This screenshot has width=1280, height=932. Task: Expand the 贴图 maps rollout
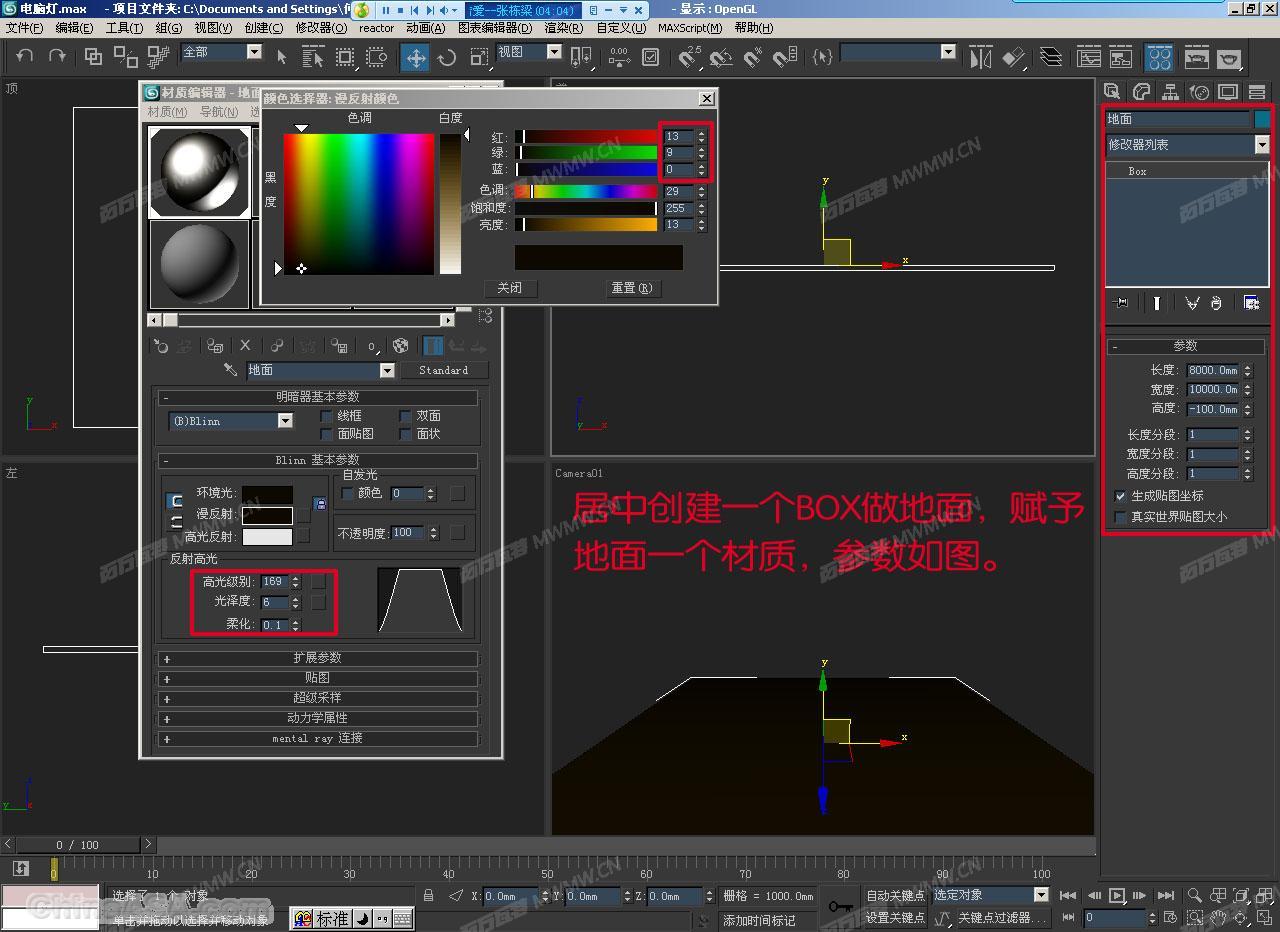[x=318, y=678]
